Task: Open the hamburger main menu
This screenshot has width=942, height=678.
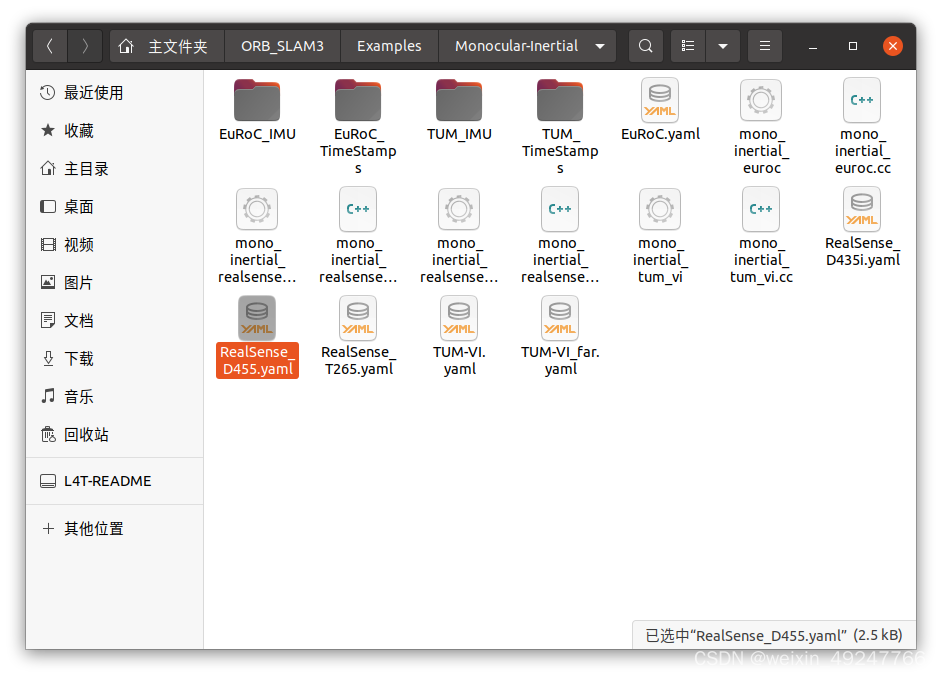Action: [765, 46]
